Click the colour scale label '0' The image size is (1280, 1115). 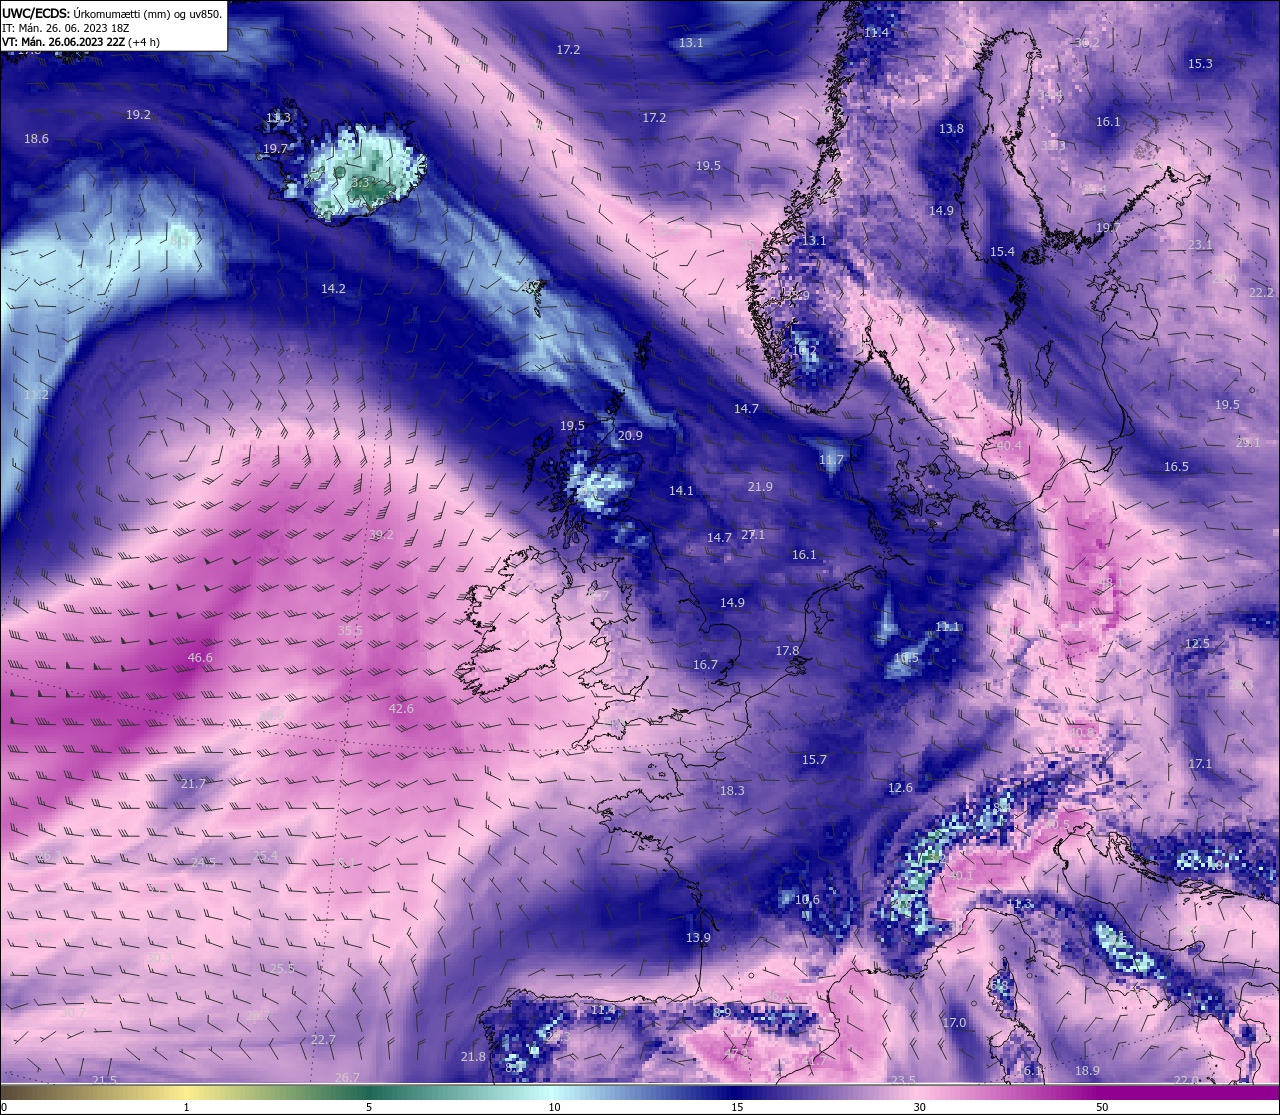coord(3,1107)
